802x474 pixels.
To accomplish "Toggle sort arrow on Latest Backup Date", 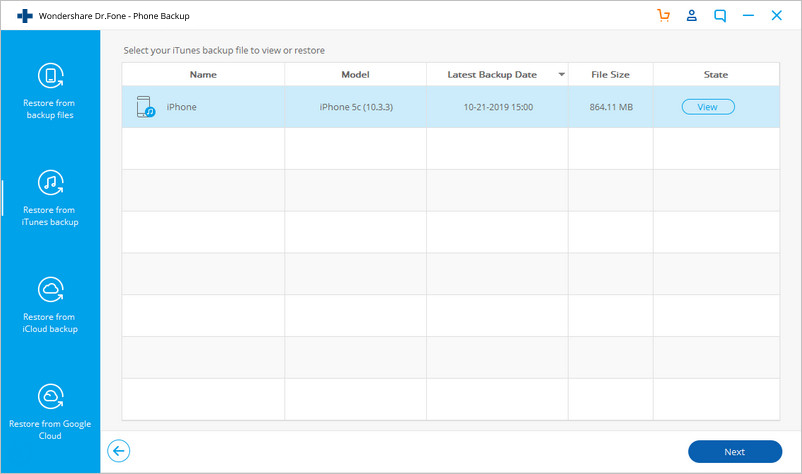I will click(561, 75).
